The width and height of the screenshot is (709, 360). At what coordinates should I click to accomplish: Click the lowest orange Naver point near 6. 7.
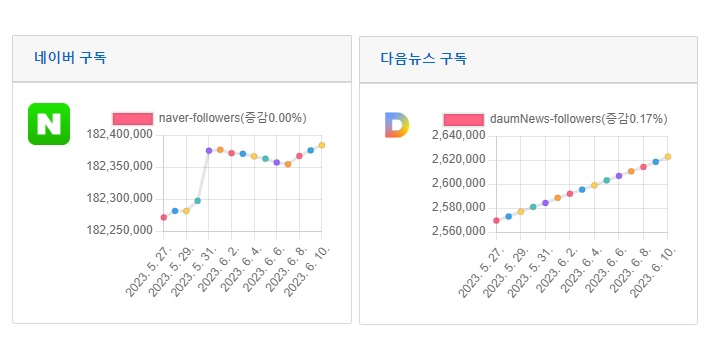pyautogui.click(x=288, y=164)
